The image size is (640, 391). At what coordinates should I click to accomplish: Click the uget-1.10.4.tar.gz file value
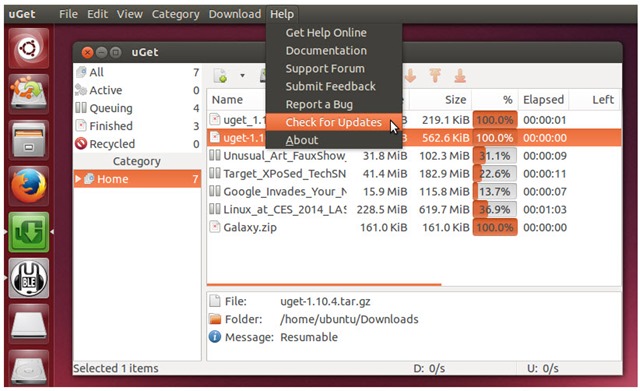[325, 301]
